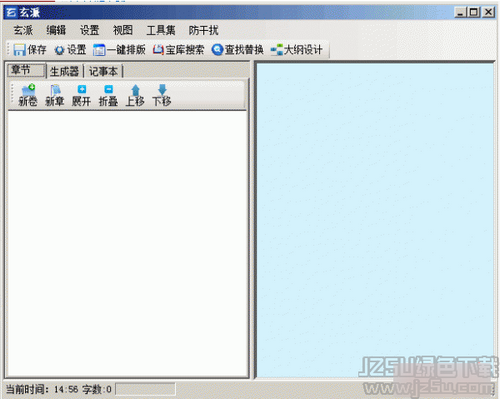500x399 pixels.
Task: Open the 设置 menu in menu bar
Action: (89, 30)
